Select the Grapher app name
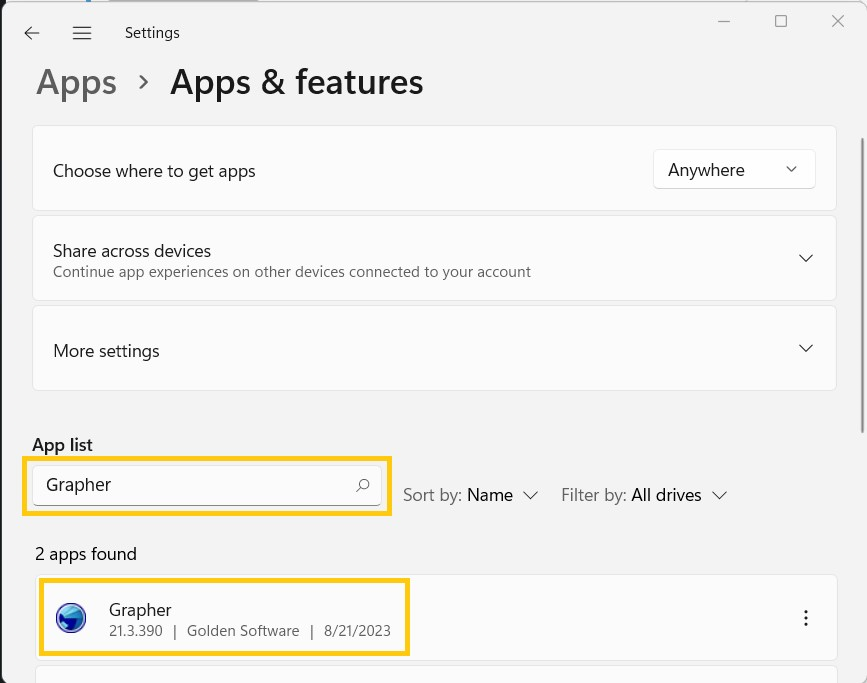The image size is (867, 683). pos(140,609)
